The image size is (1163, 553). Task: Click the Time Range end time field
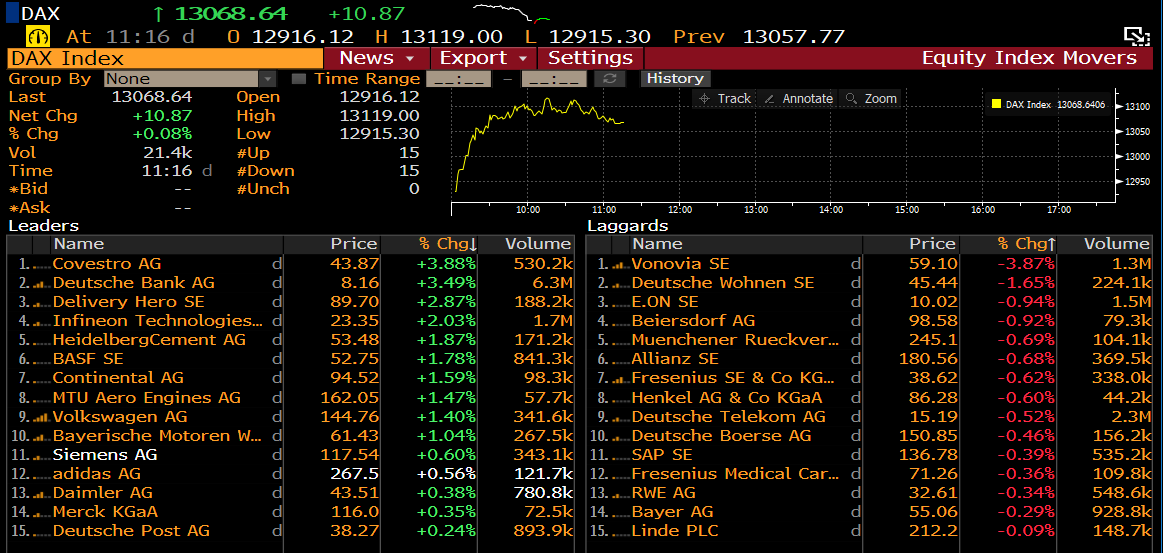(x=553, y=79)
